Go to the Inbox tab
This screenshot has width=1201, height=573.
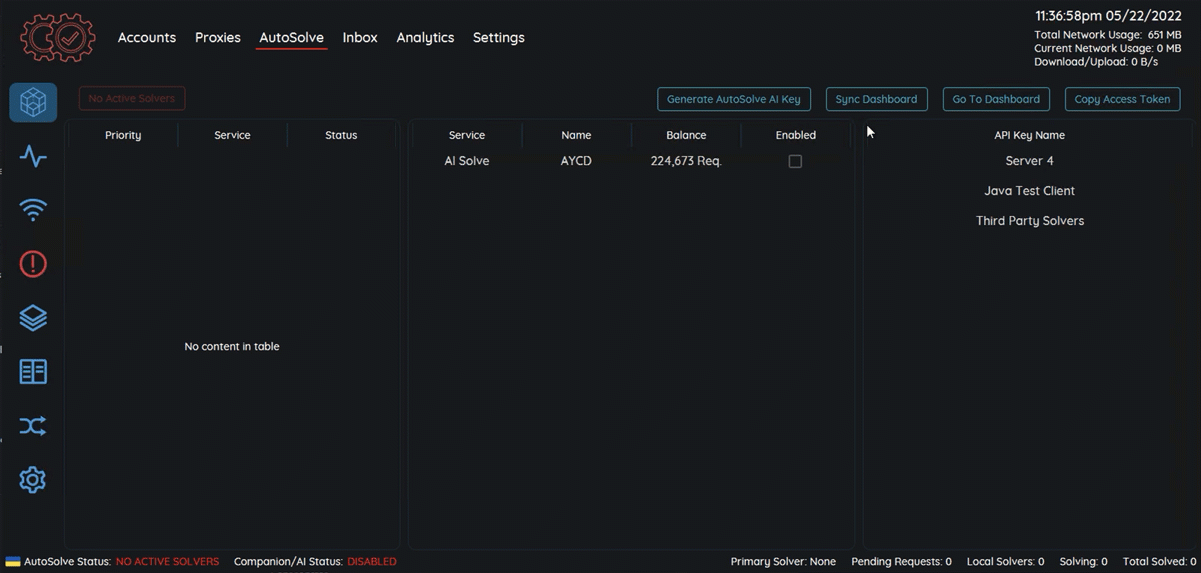point(360,37)
